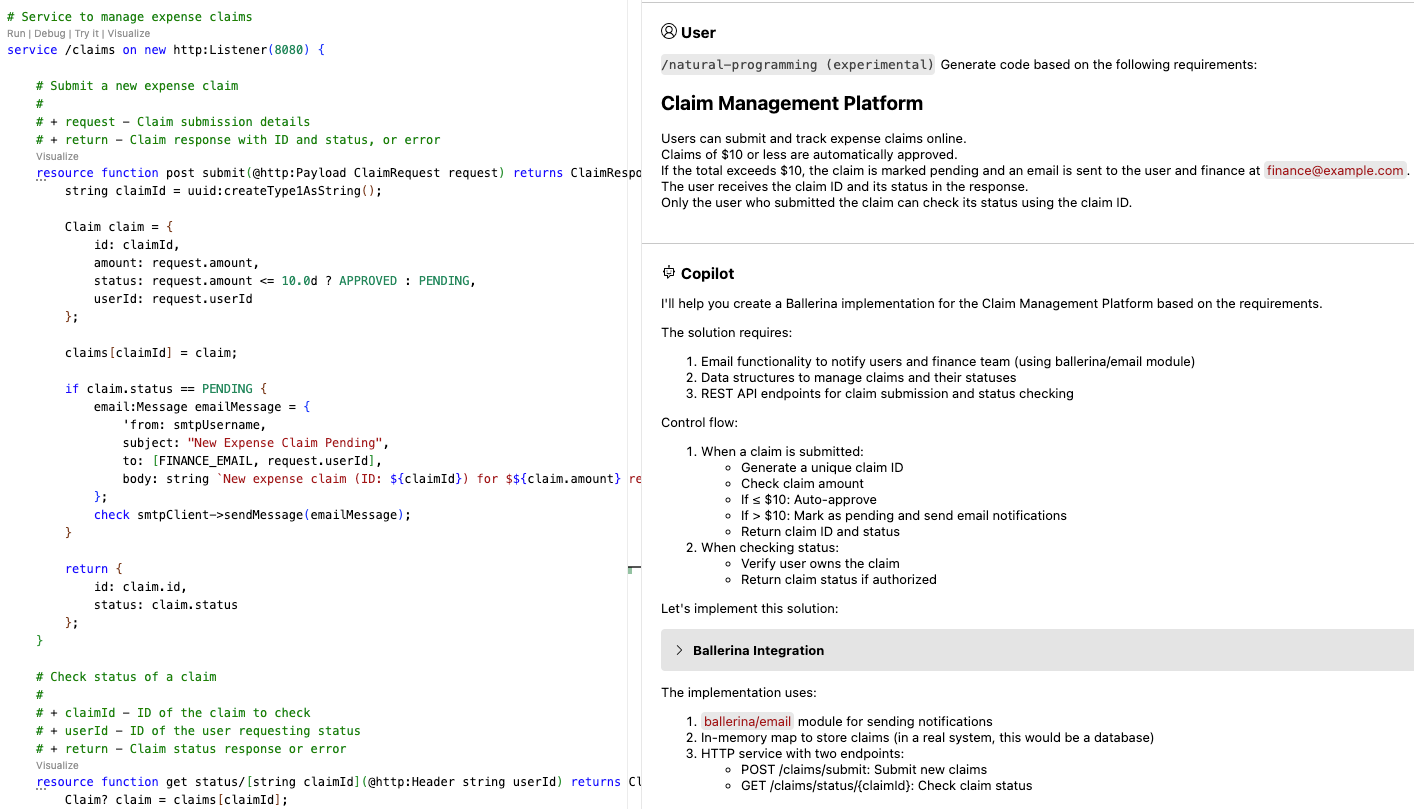The image size is (1414, 809).
Task: Click the Debug code lens above service
Action: coord(48,33)
